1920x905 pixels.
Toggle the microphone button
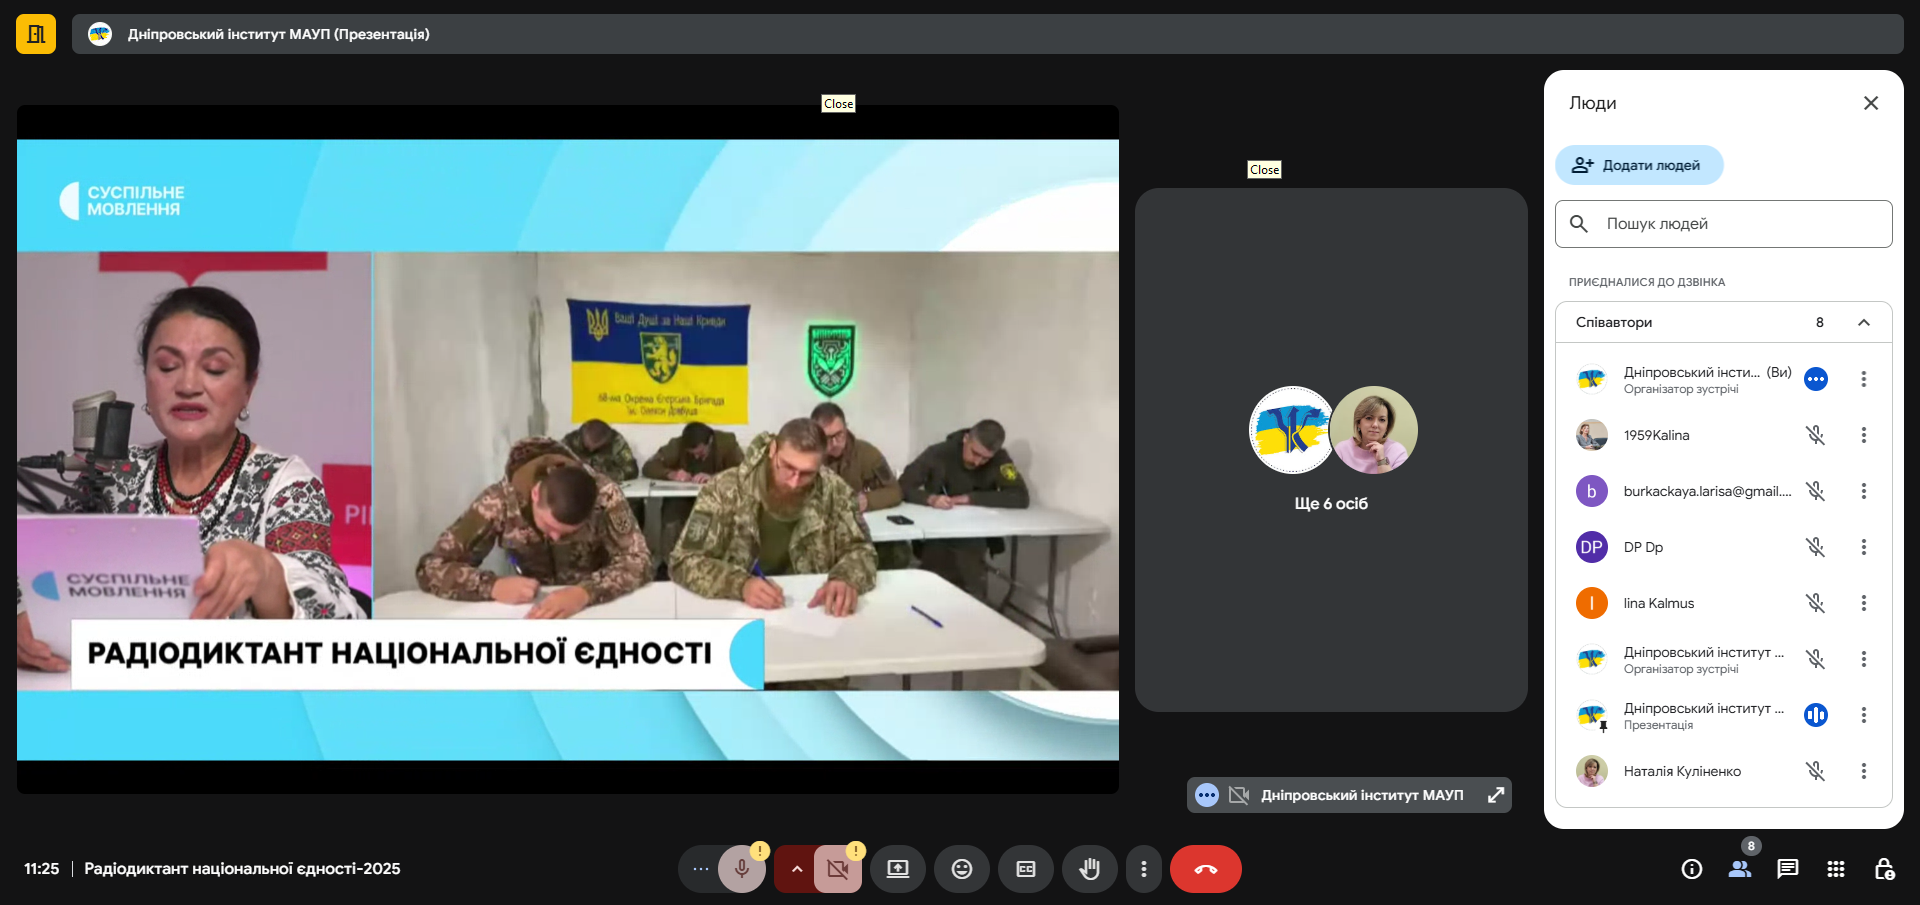coord(741,869)
